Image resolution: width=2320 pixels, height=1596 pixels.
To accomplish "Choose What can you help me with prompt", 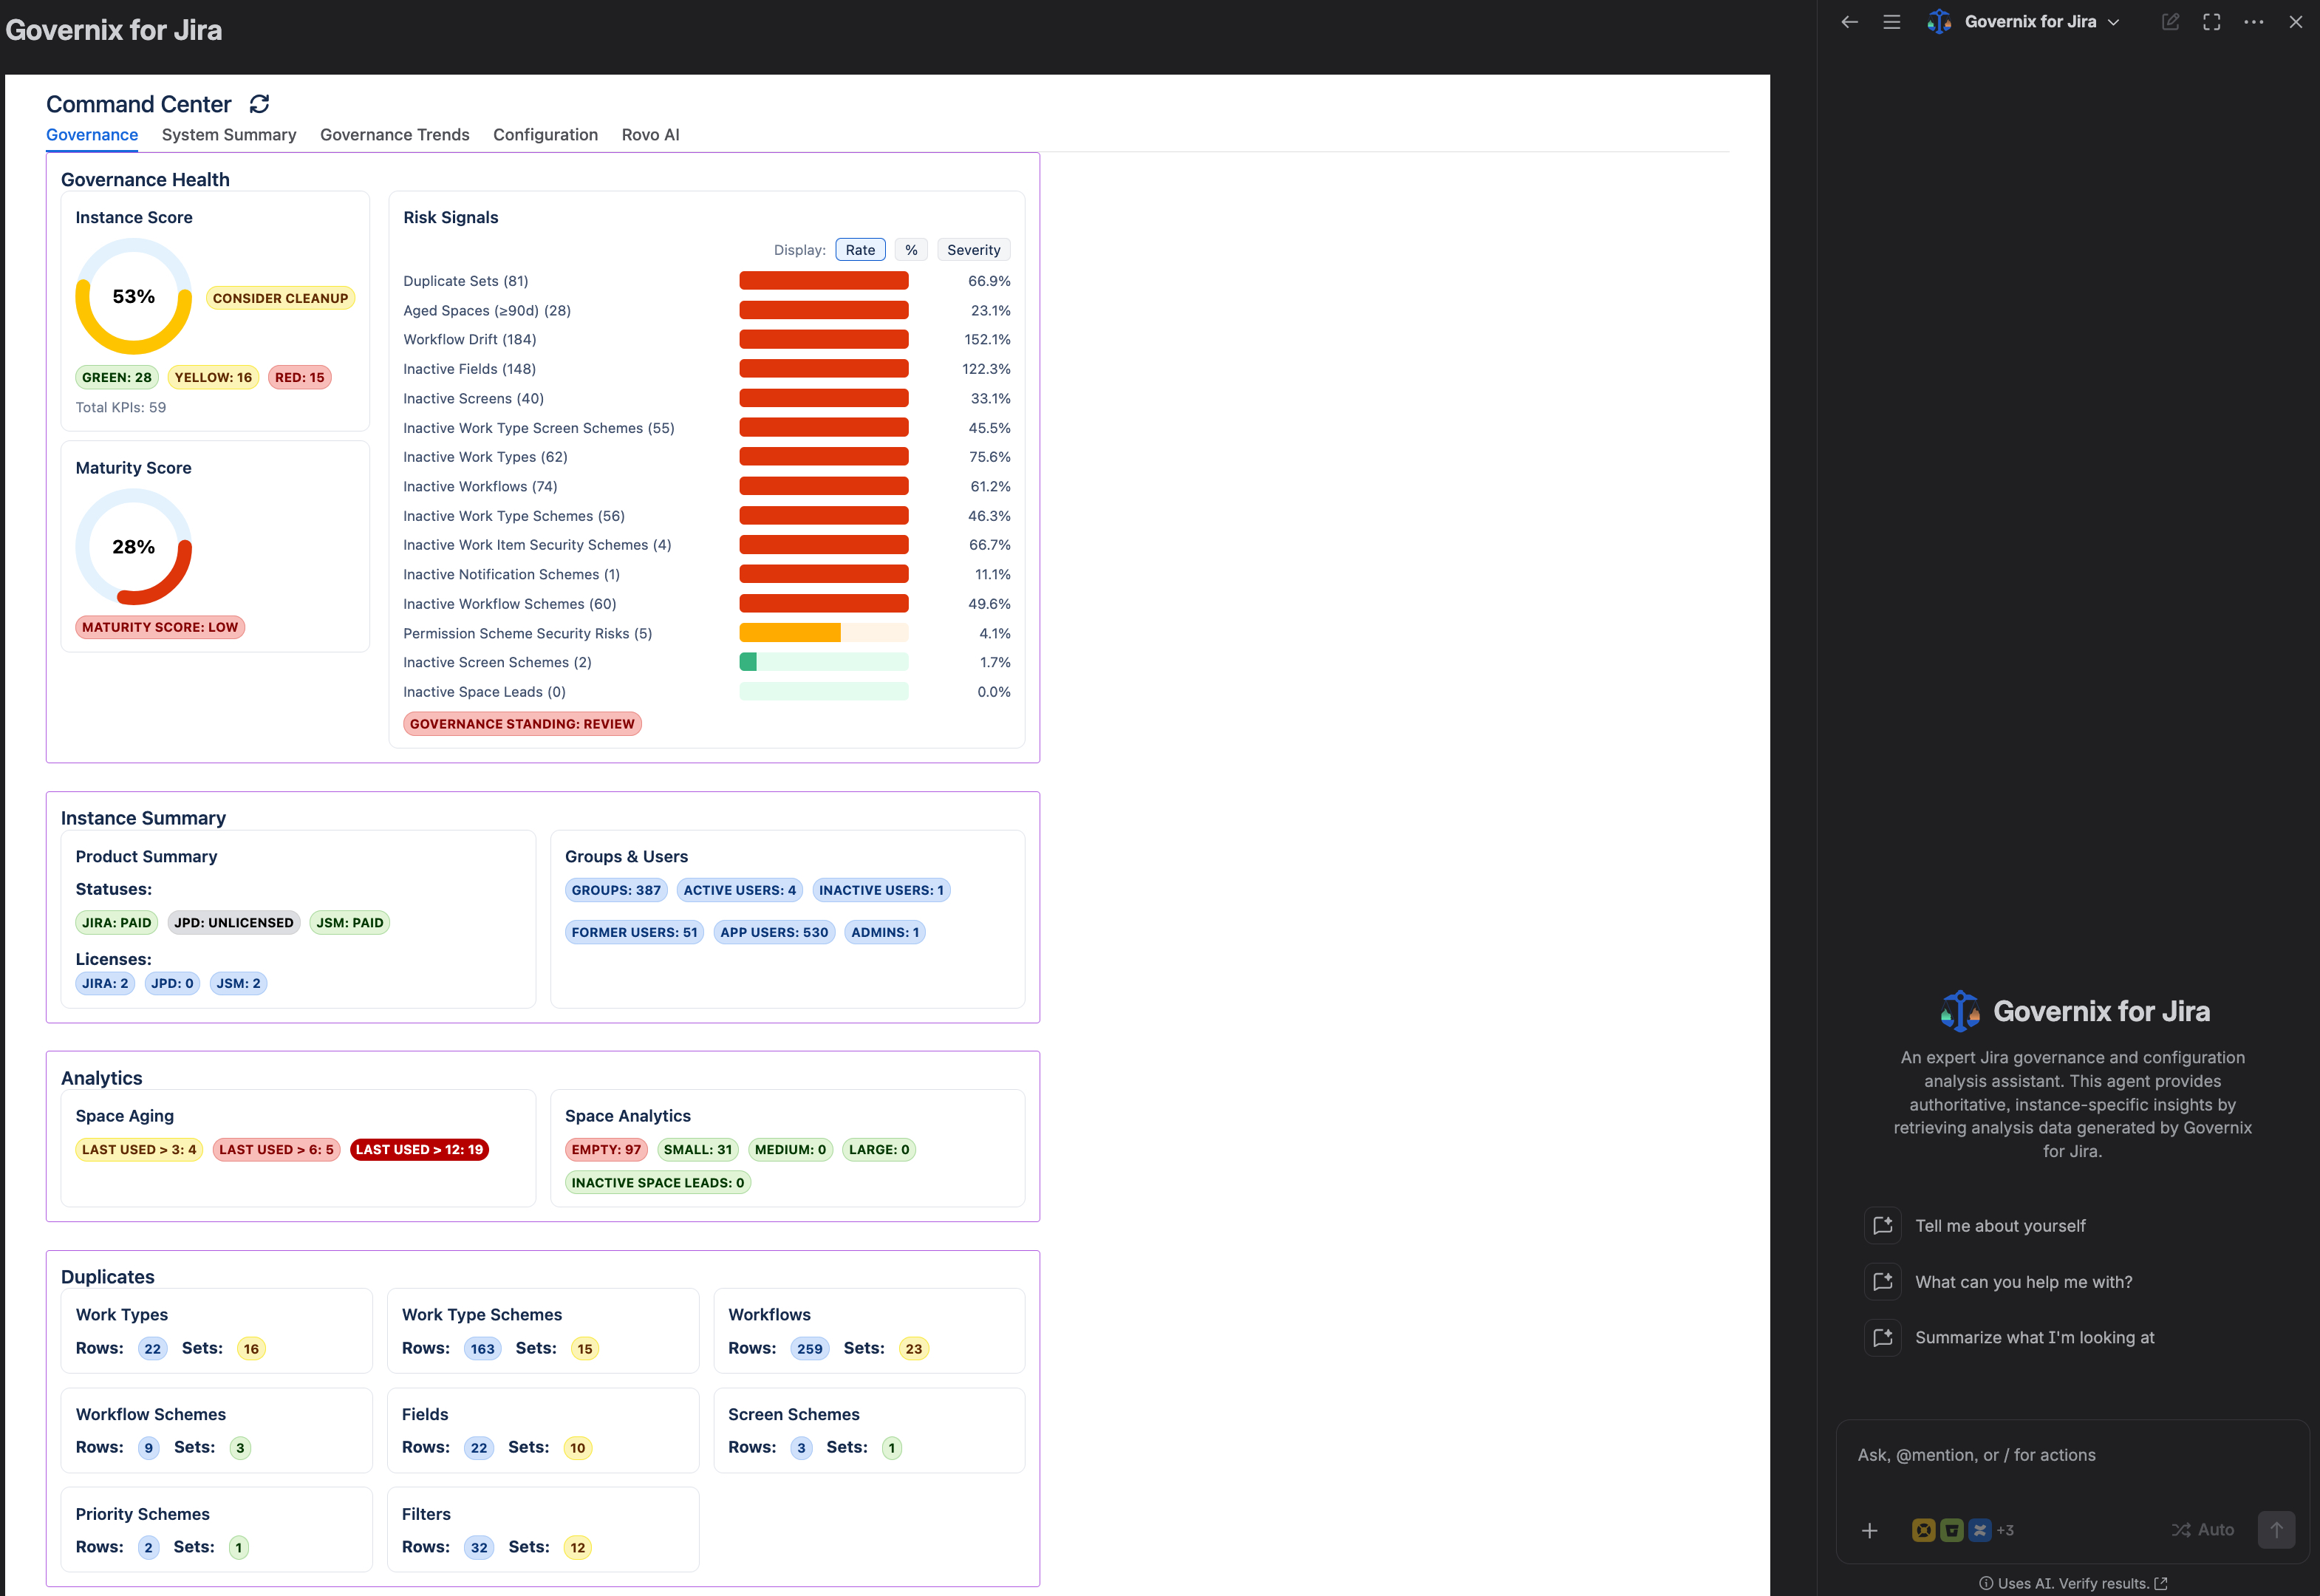I will (2023, 1282).
